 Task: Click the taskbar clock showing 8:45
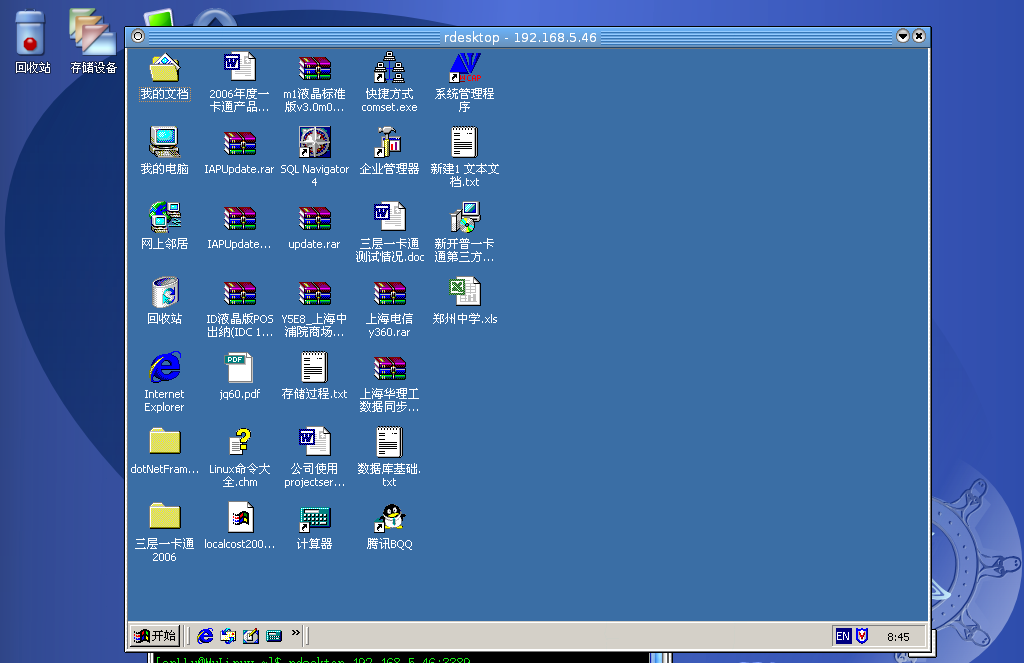coord(897,636)
